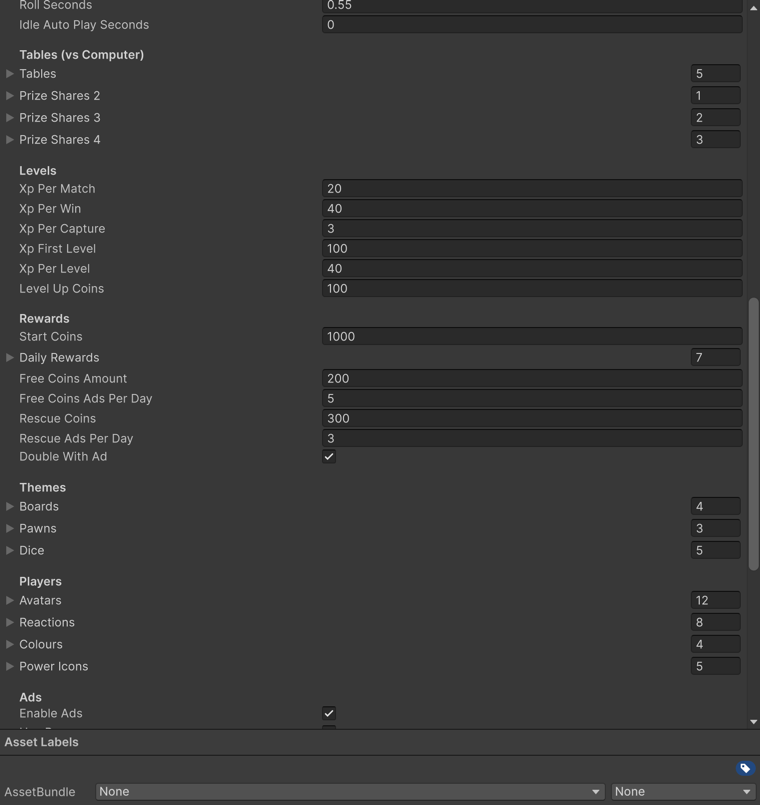Click the Asset Labels header
The image size is (760, 805).
(42, 742)
